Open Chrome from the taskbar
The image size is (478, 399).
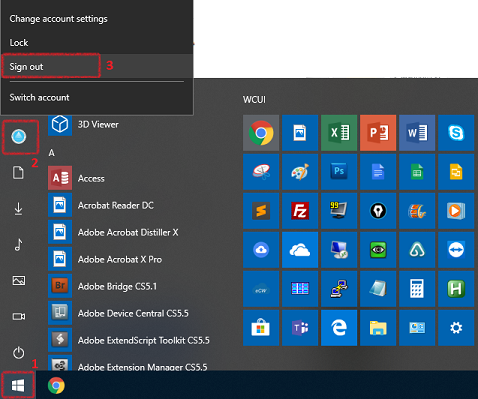pos(56,386)
